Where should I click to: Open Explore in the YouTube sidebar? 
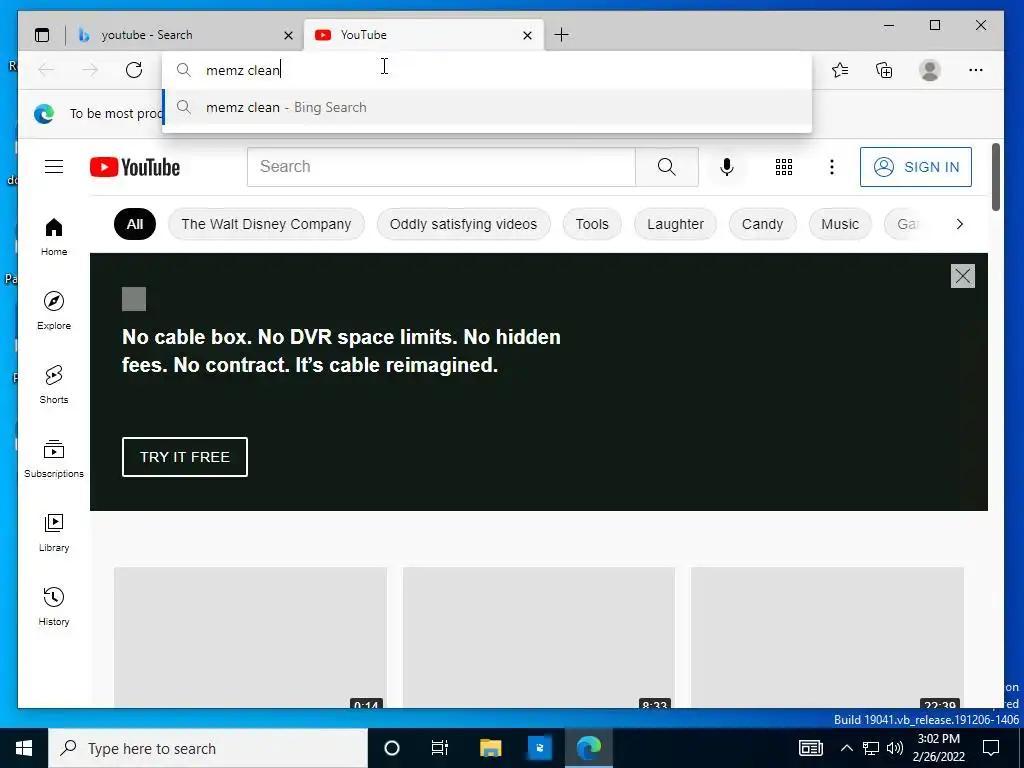pyautogui.click(x=54, y=311)
